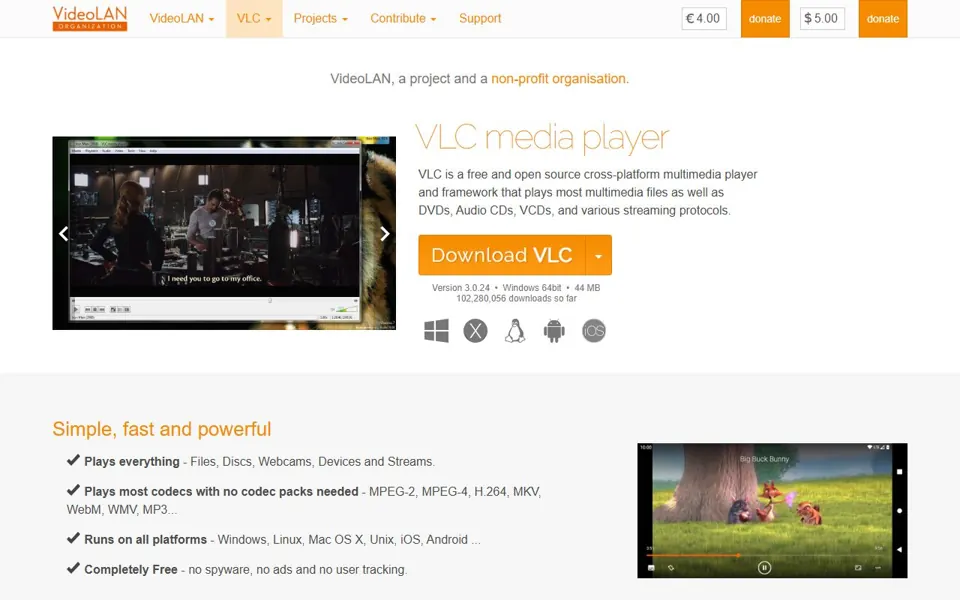Click the orange progress bar in Android screenshot
960x600 pixels.
pos(694,555)
